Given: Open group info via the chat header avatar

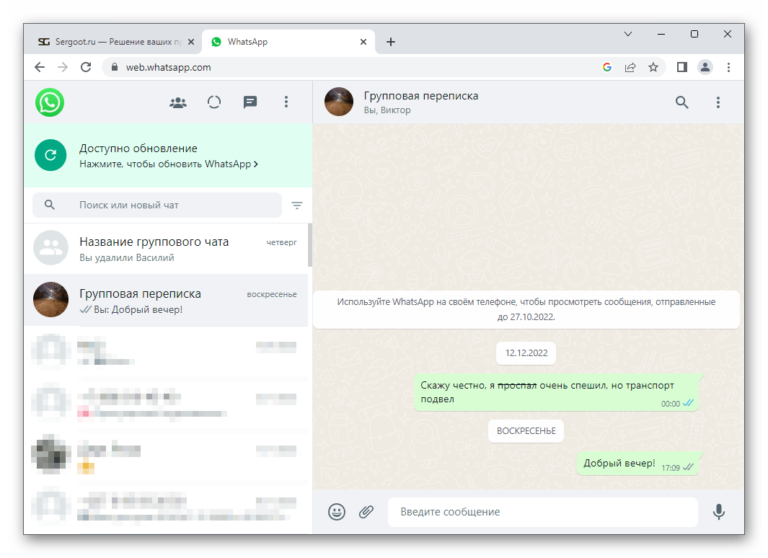Looking at the screenshot, I should tap(338, 102).
